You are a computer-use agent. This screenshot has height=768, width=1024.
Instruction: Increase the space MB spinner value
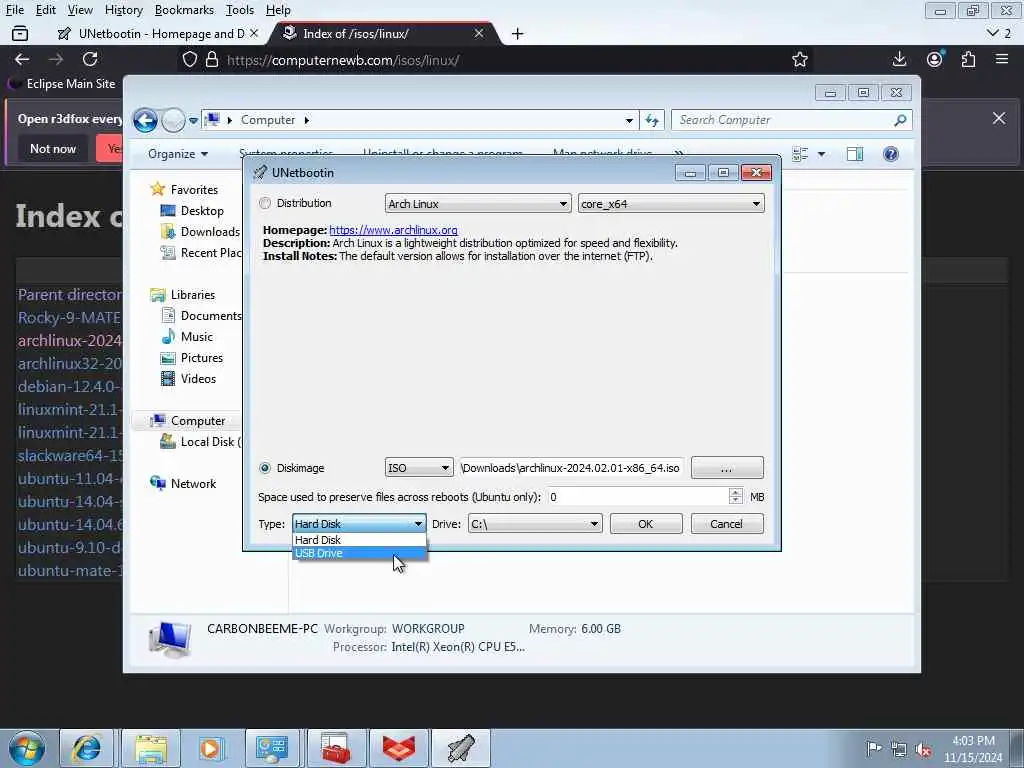[735, 492]
